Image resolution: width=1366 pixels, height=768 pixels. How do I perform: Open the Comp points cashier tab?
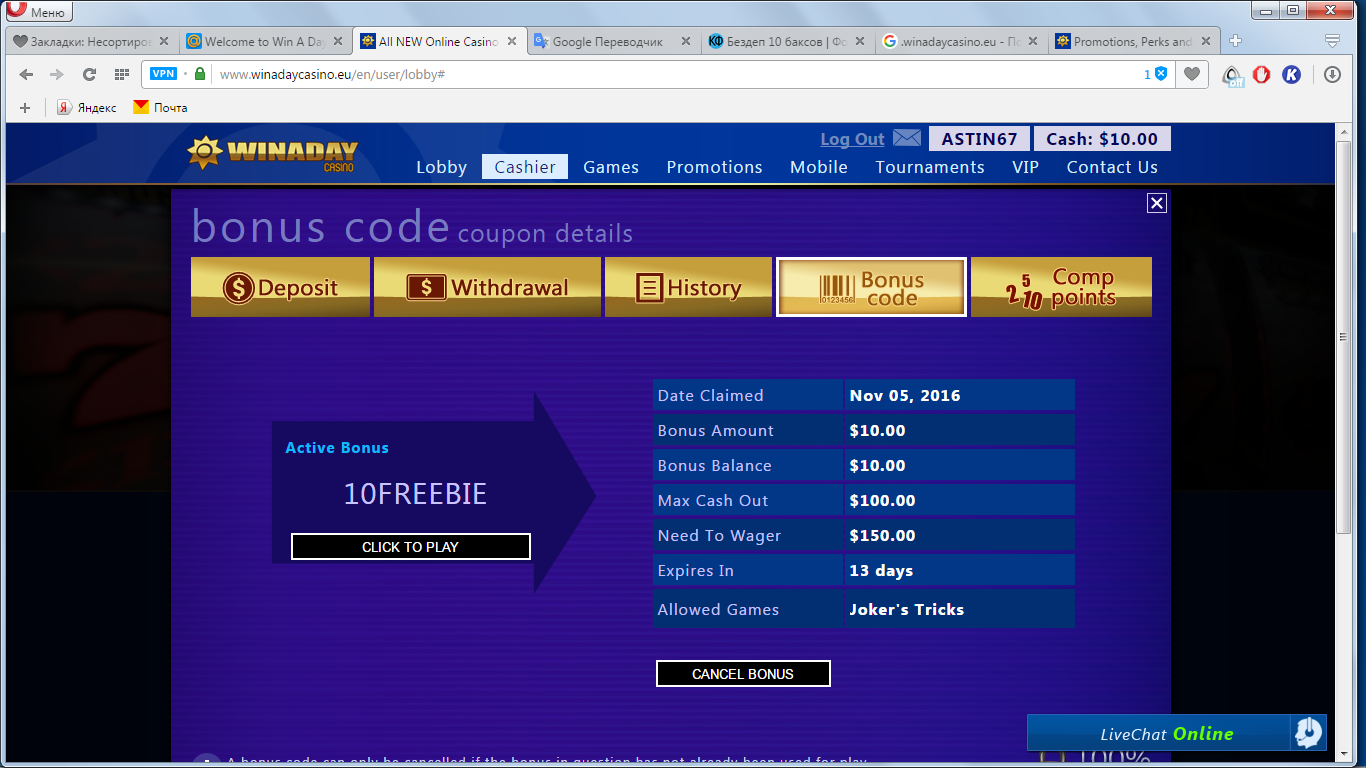point(1061,287)
